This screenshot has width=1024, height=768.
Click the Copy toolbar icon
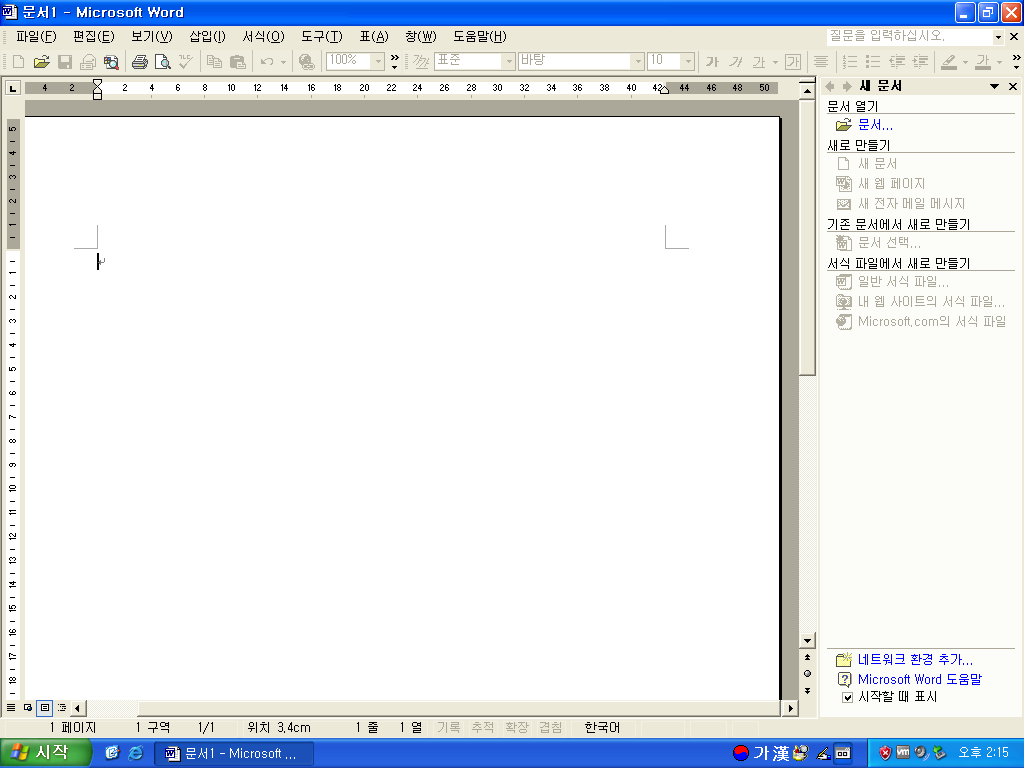214,61
